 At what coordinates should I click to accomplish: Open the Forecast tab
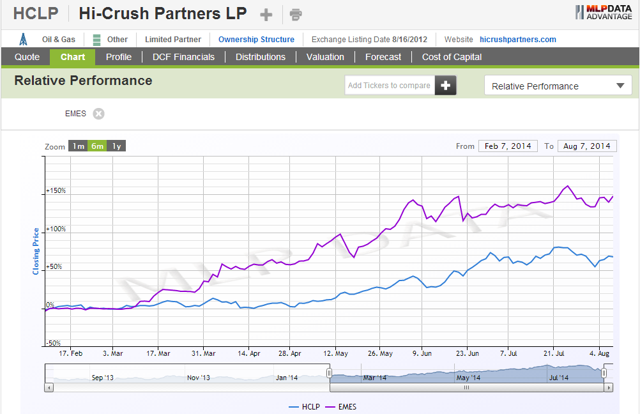(x=383, y=57)
